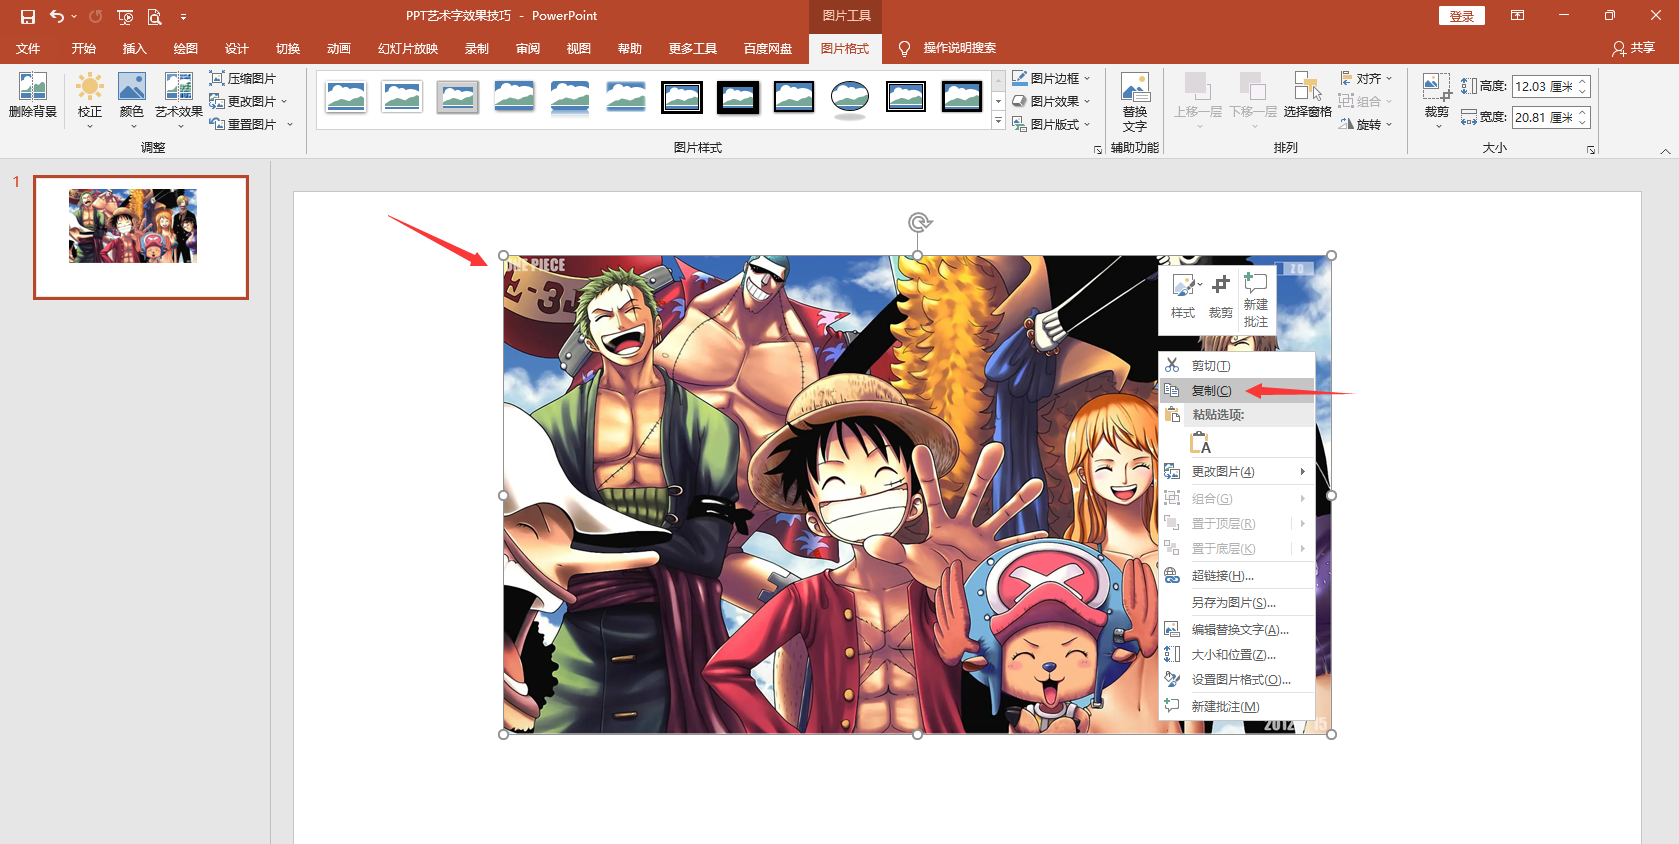Open Picture Styles dialog launcher
The height and width of the screenshot is (844, 1679).
1098,149
